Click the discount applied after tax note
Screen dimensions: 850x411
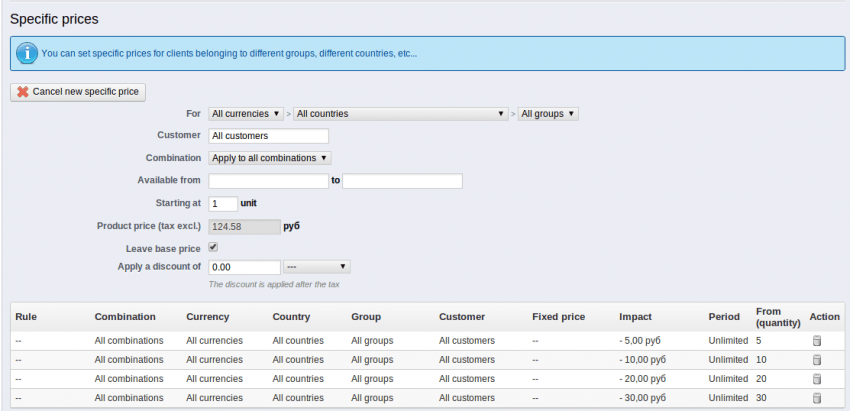(x=274, y=284)
